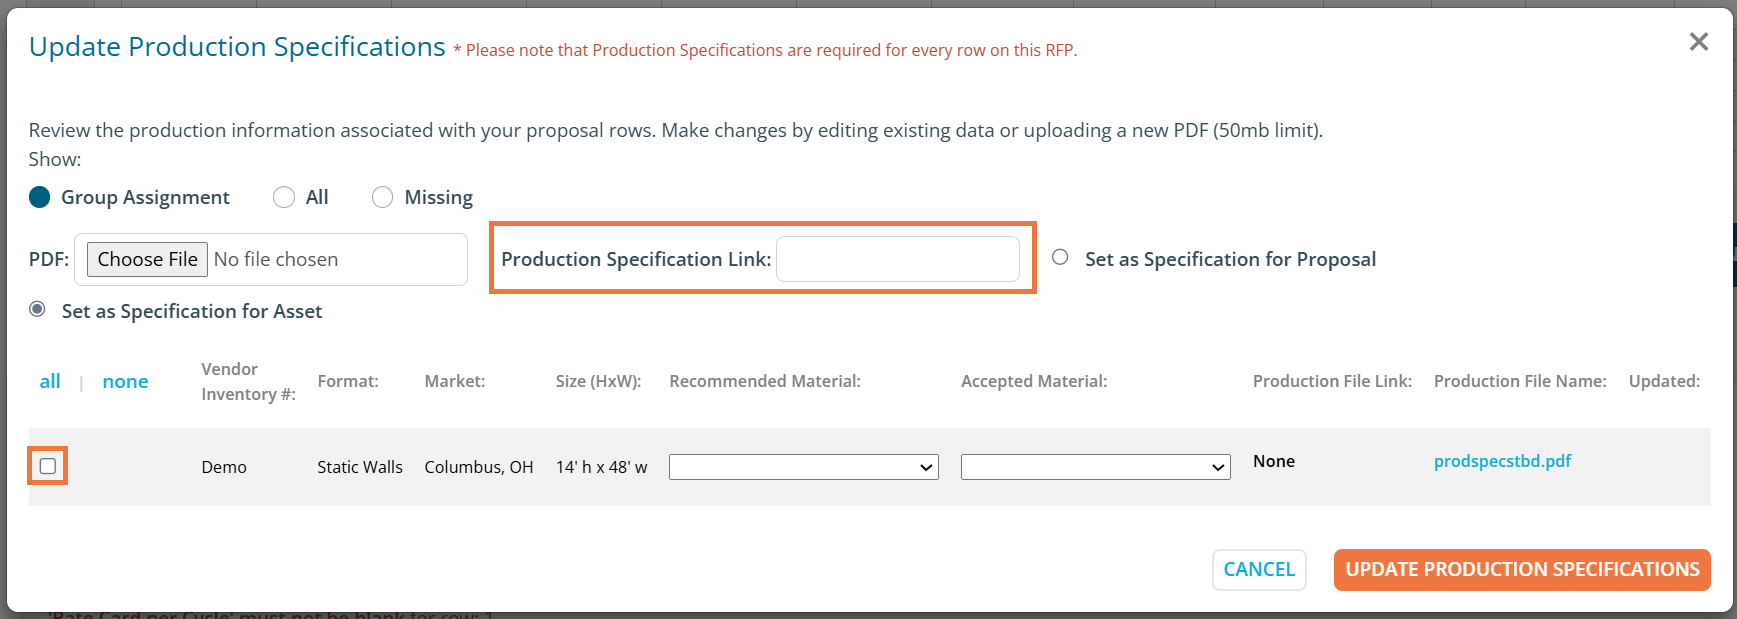Choose Set as Specification for Proposal

(x=1060, y=258)
